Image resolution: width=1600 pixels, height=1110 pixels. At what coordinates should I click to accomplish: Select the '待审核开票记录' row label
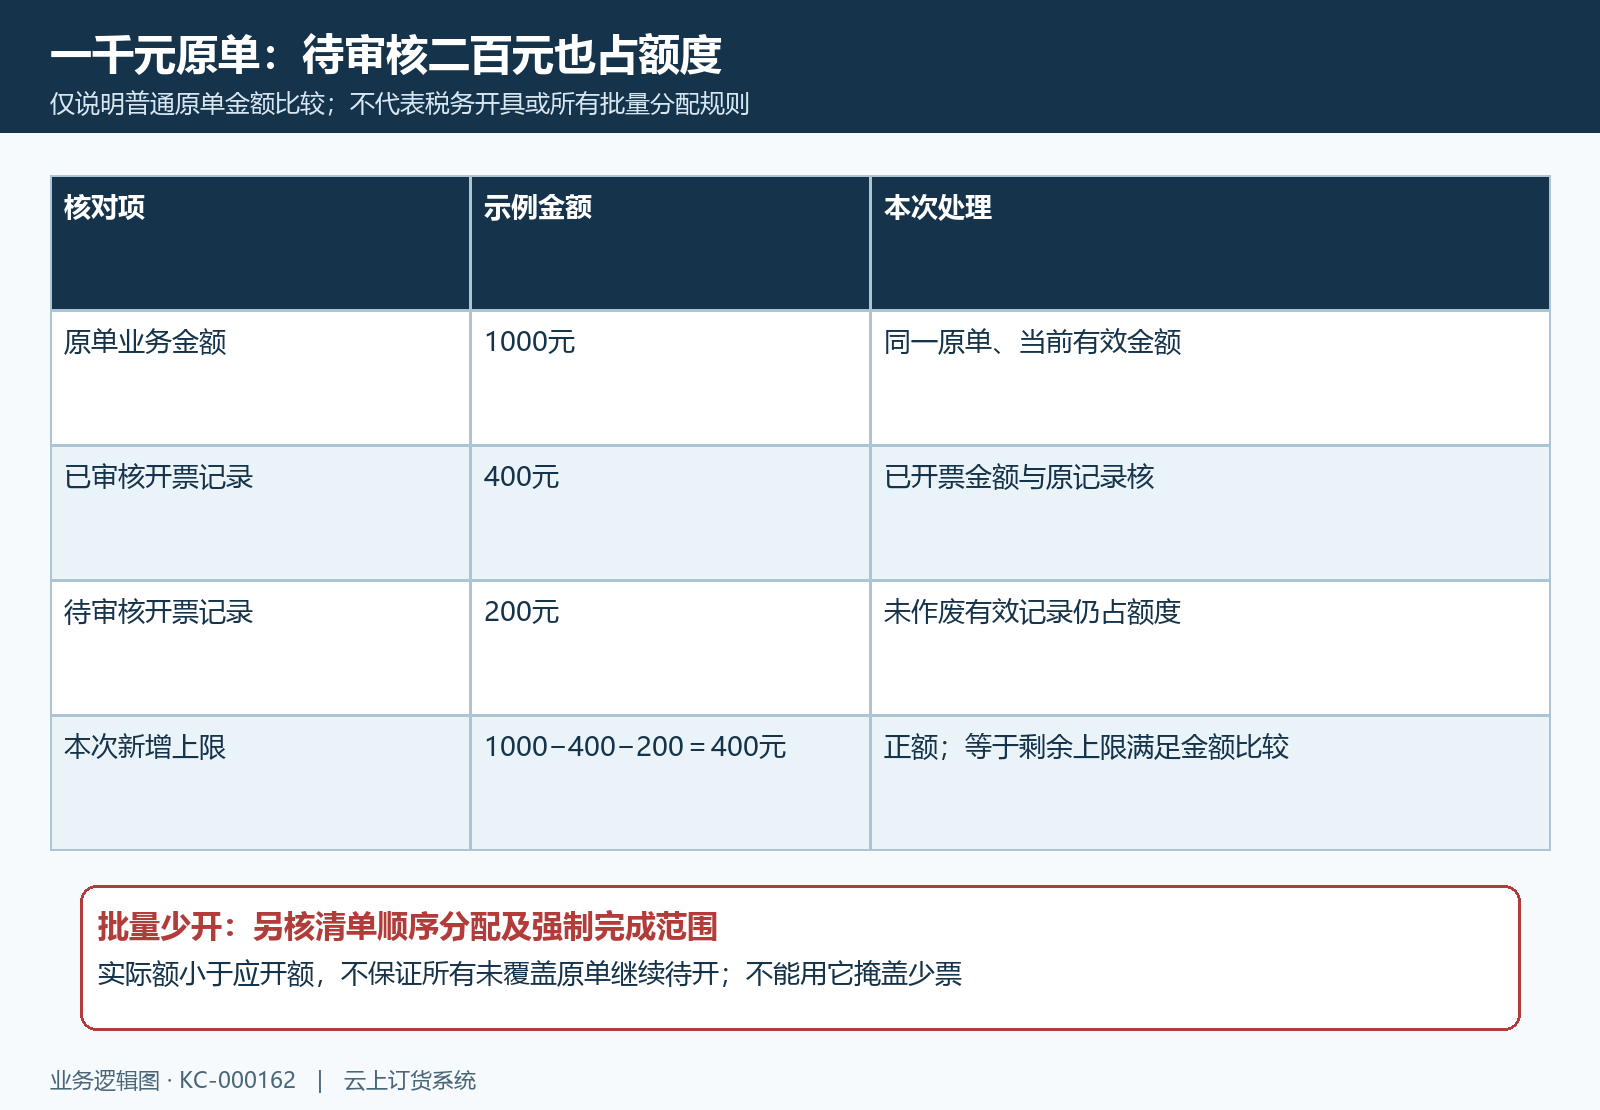159,612
